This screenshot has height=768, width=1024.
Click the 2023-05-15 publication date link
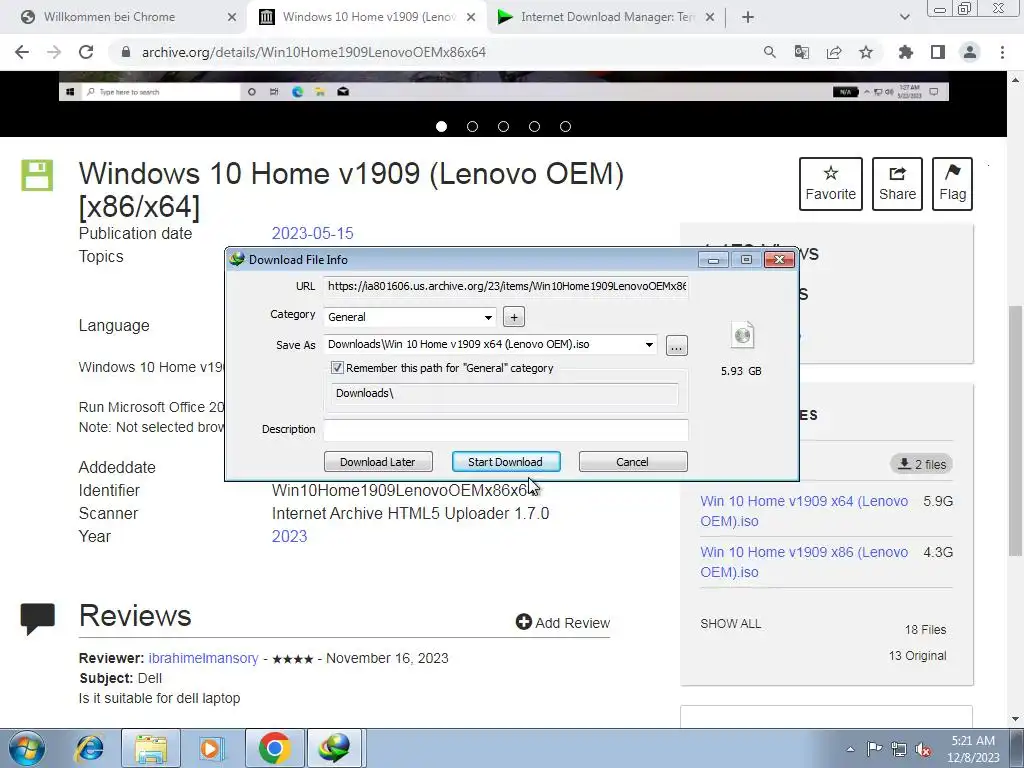pyautogui.click(x=312, y=233)
